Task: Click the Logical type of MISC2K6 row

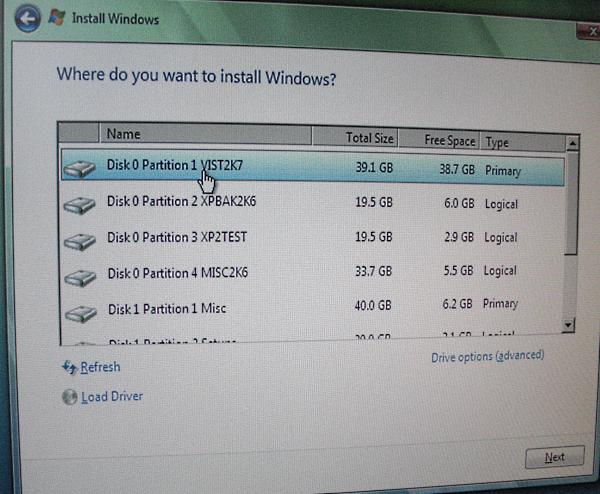Action: tap(500, 271)
